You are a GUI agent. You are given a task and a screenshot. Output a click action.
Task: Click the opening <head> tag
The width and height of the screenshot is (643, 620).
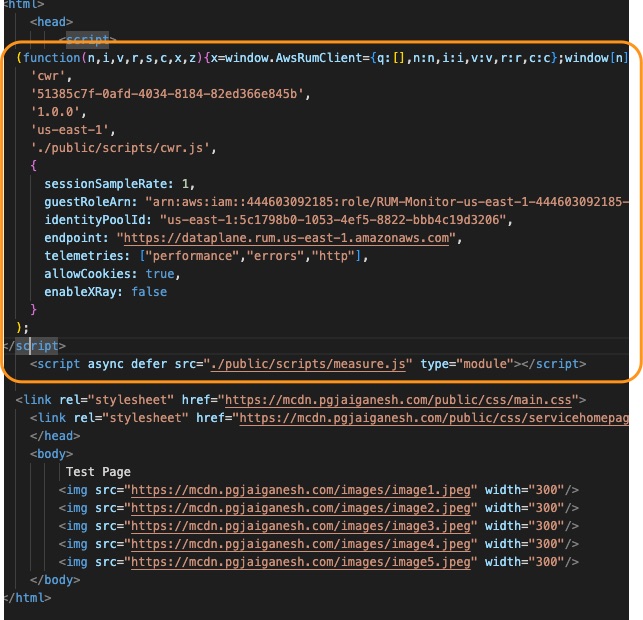tap(52, 22)
